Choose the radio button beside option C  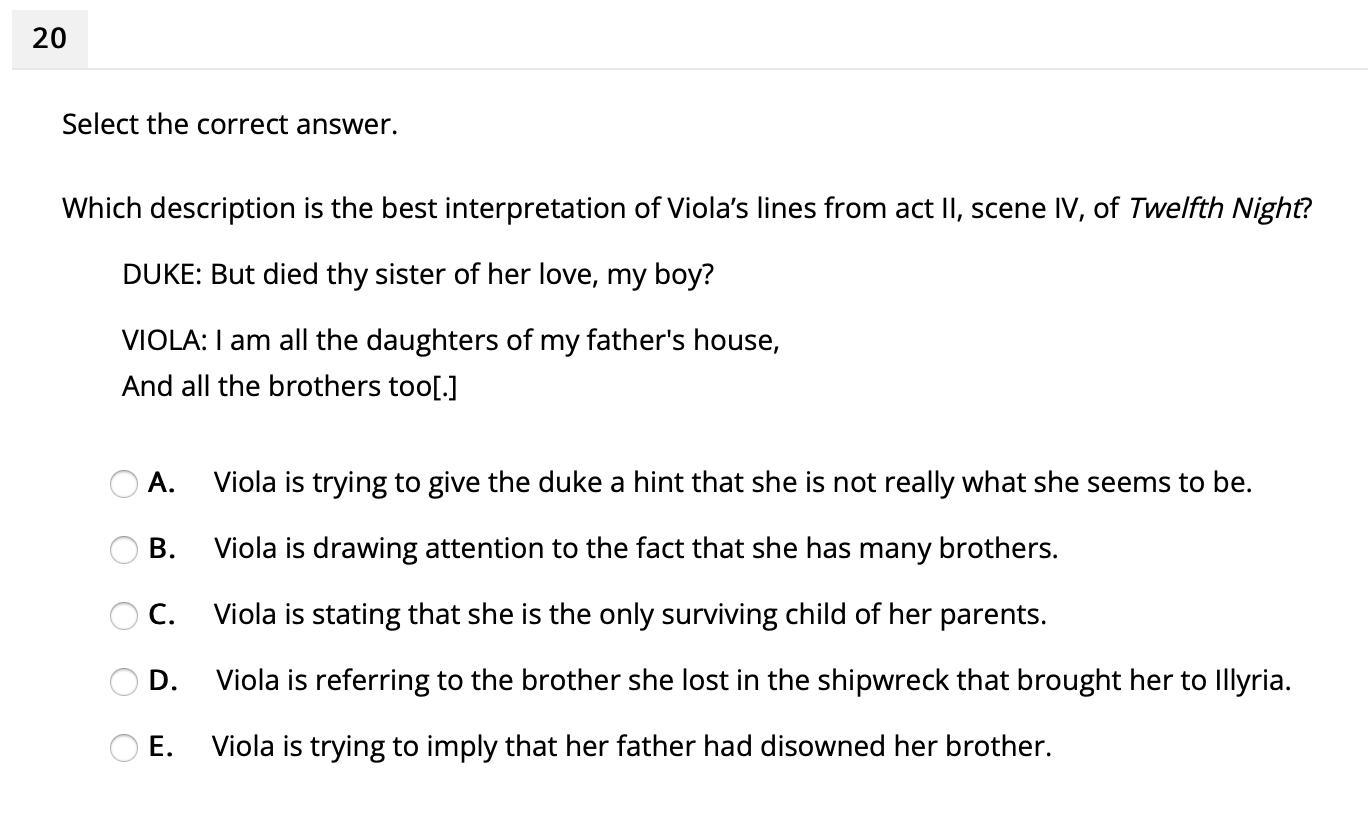click(124, 616)
